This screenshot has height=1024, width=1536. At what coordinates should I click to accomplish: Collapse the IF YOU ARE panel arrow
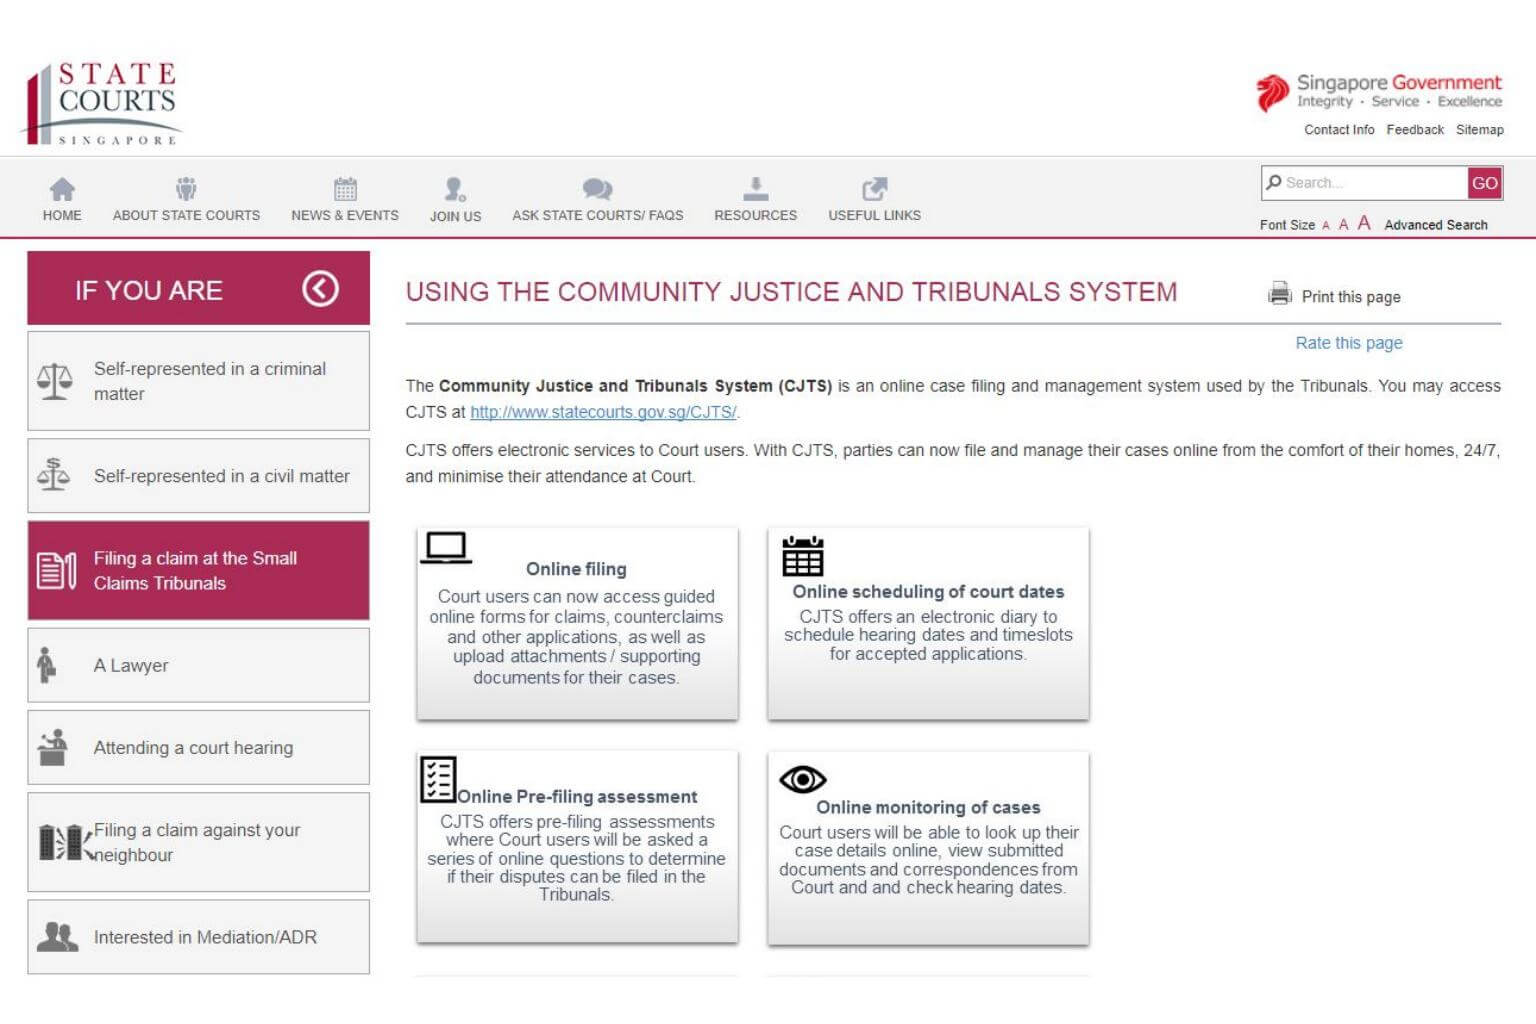320,290
